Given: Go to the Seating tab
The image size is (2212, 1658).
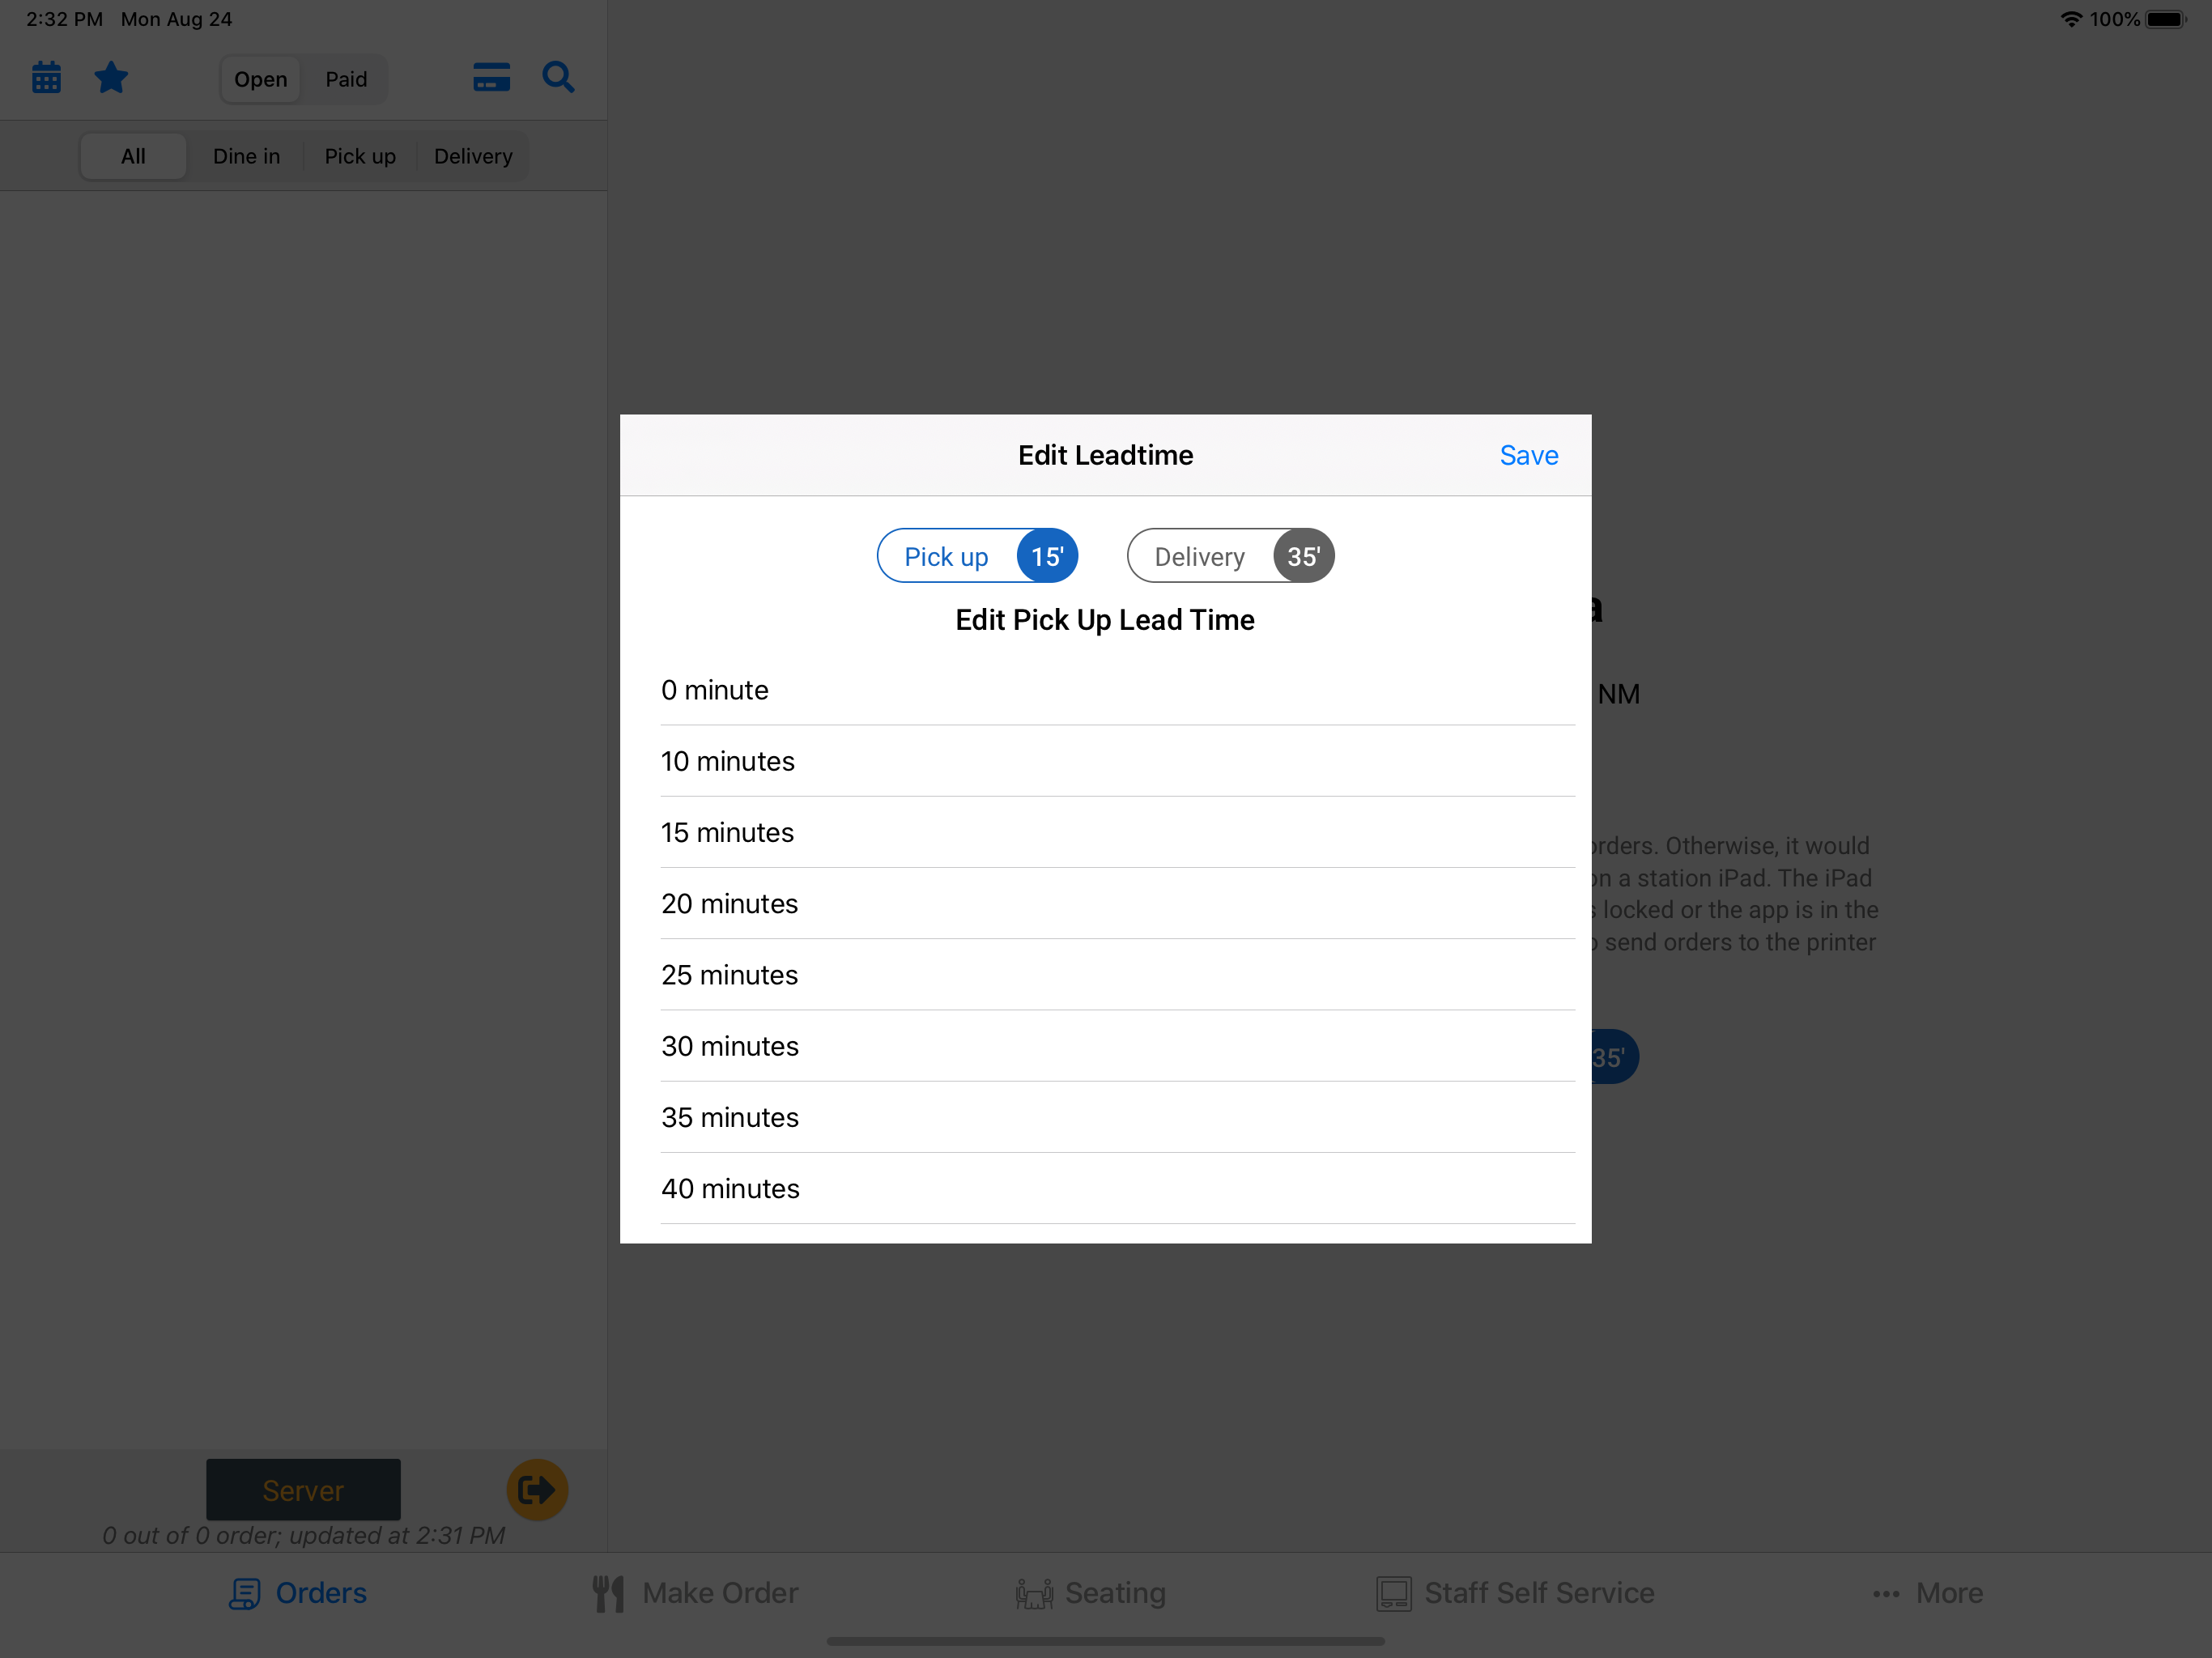Looking at the screenshot, I should [x=1090, y=1593].
